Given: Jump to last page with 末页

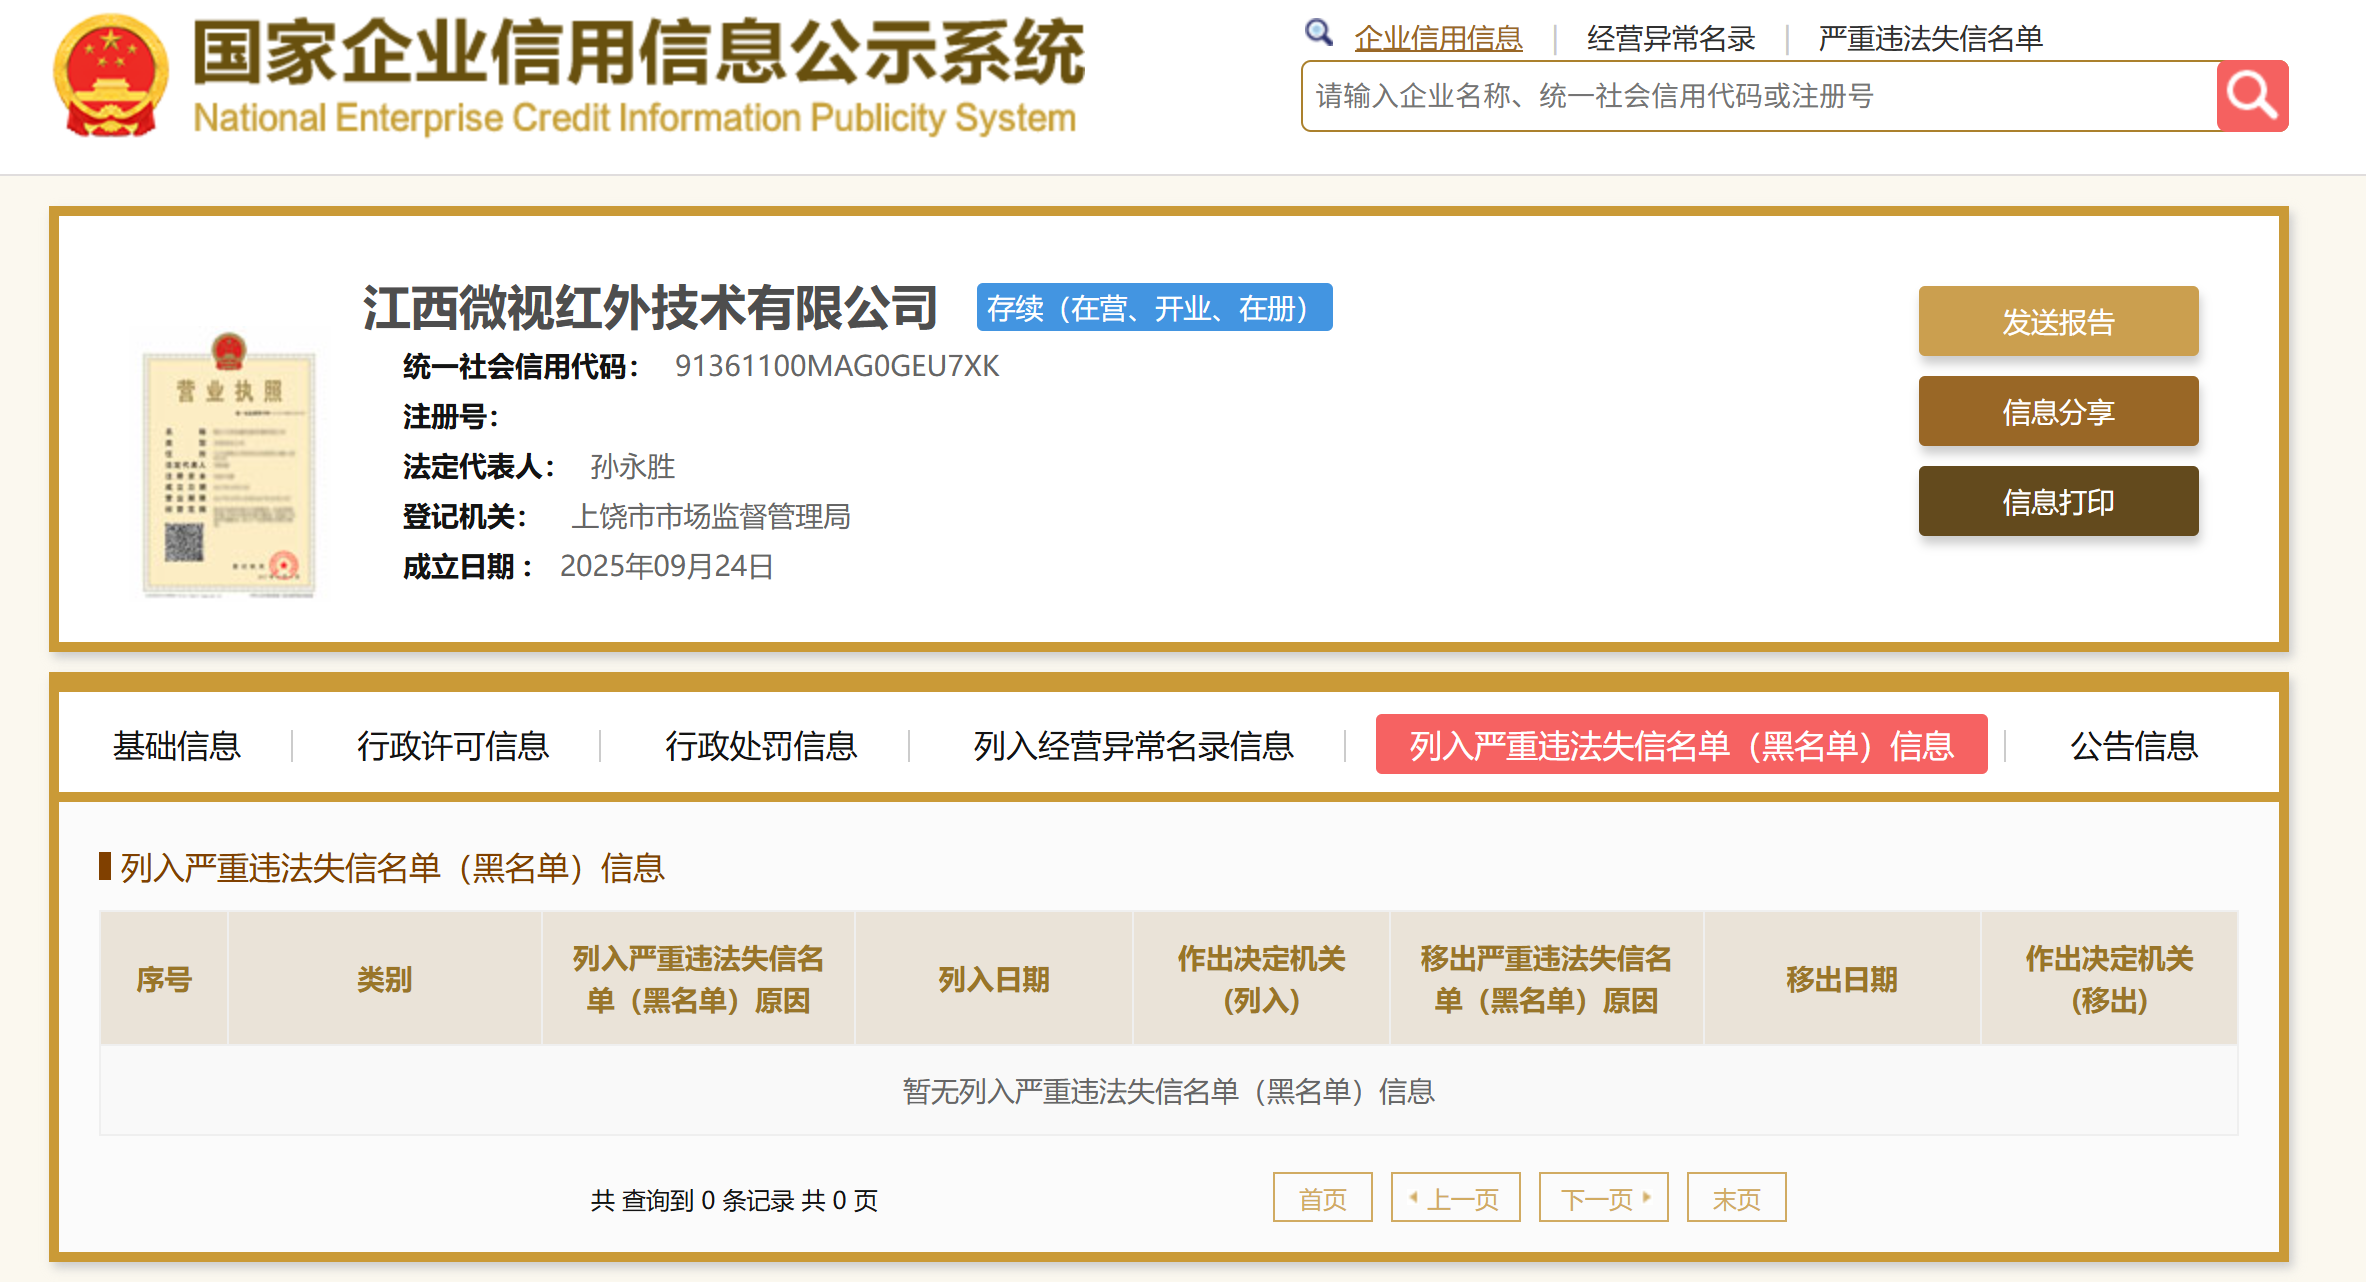Looking at the screenshot, I should point(1736,1198).
